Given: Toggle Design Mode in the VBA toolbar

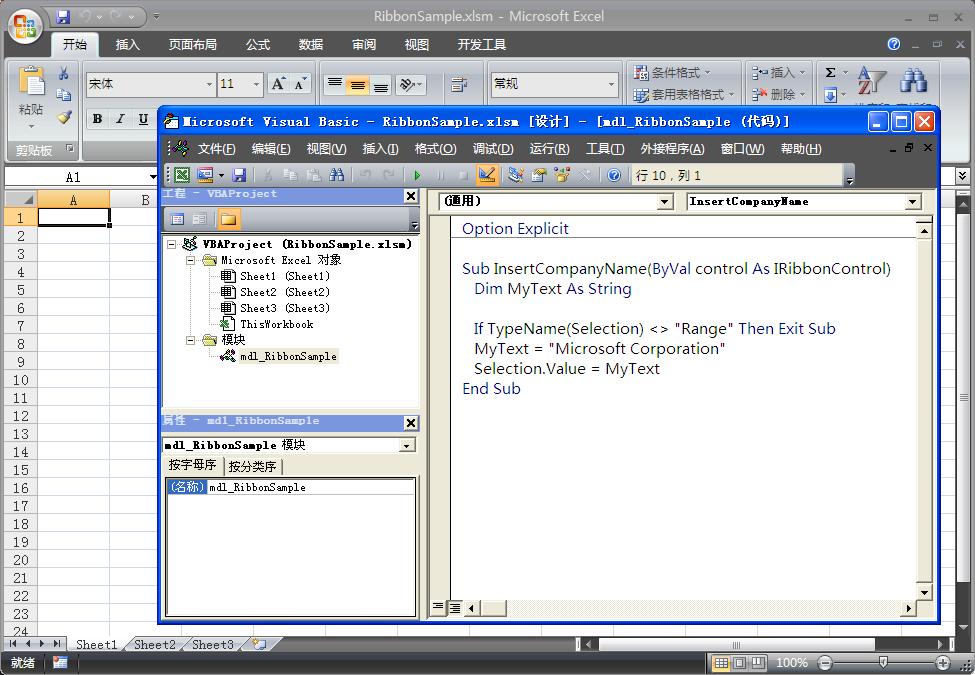Looking at the screenshot, I should (x=487, y=175).
